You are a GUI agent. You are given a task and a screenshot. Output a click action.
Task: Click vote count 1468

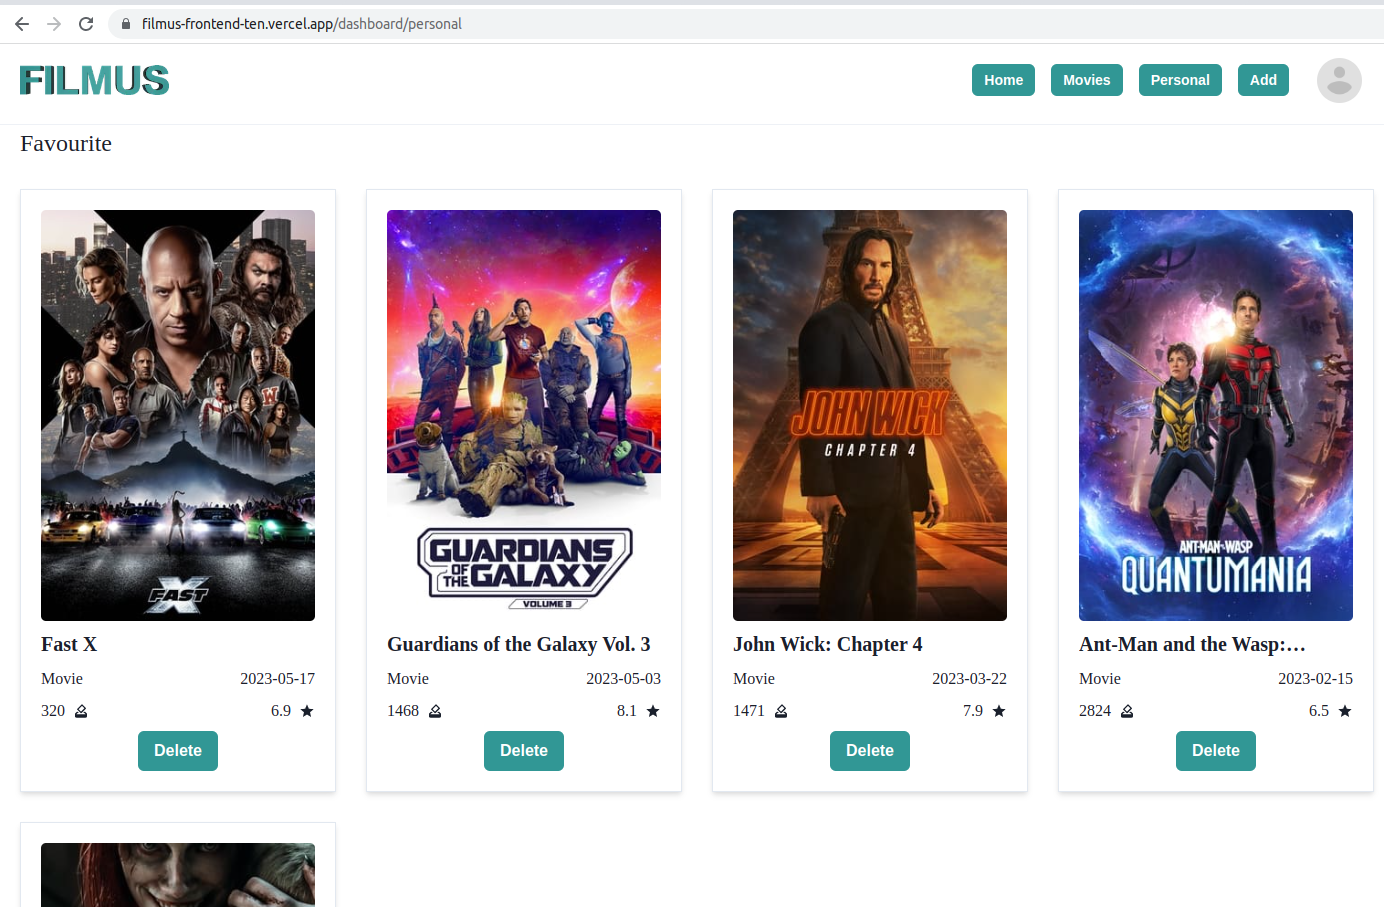click(403, 711)
